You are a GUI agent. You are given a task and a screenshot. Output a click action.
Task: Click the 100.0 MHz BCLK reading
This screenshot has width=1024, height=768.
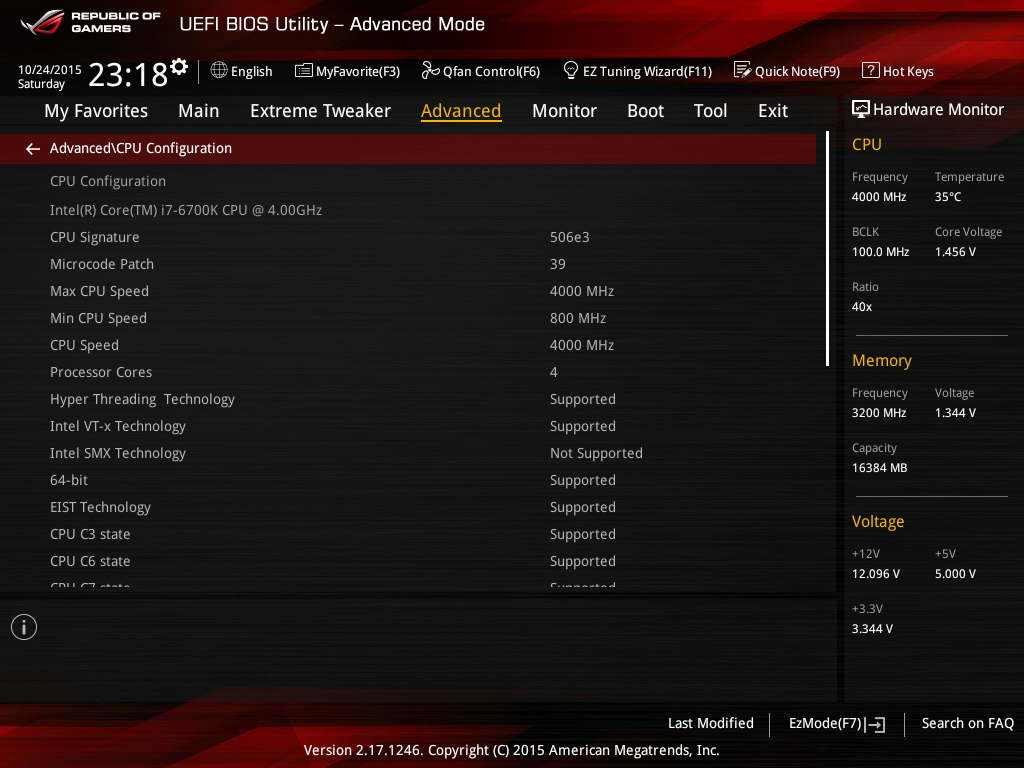[x=880, y=252]
